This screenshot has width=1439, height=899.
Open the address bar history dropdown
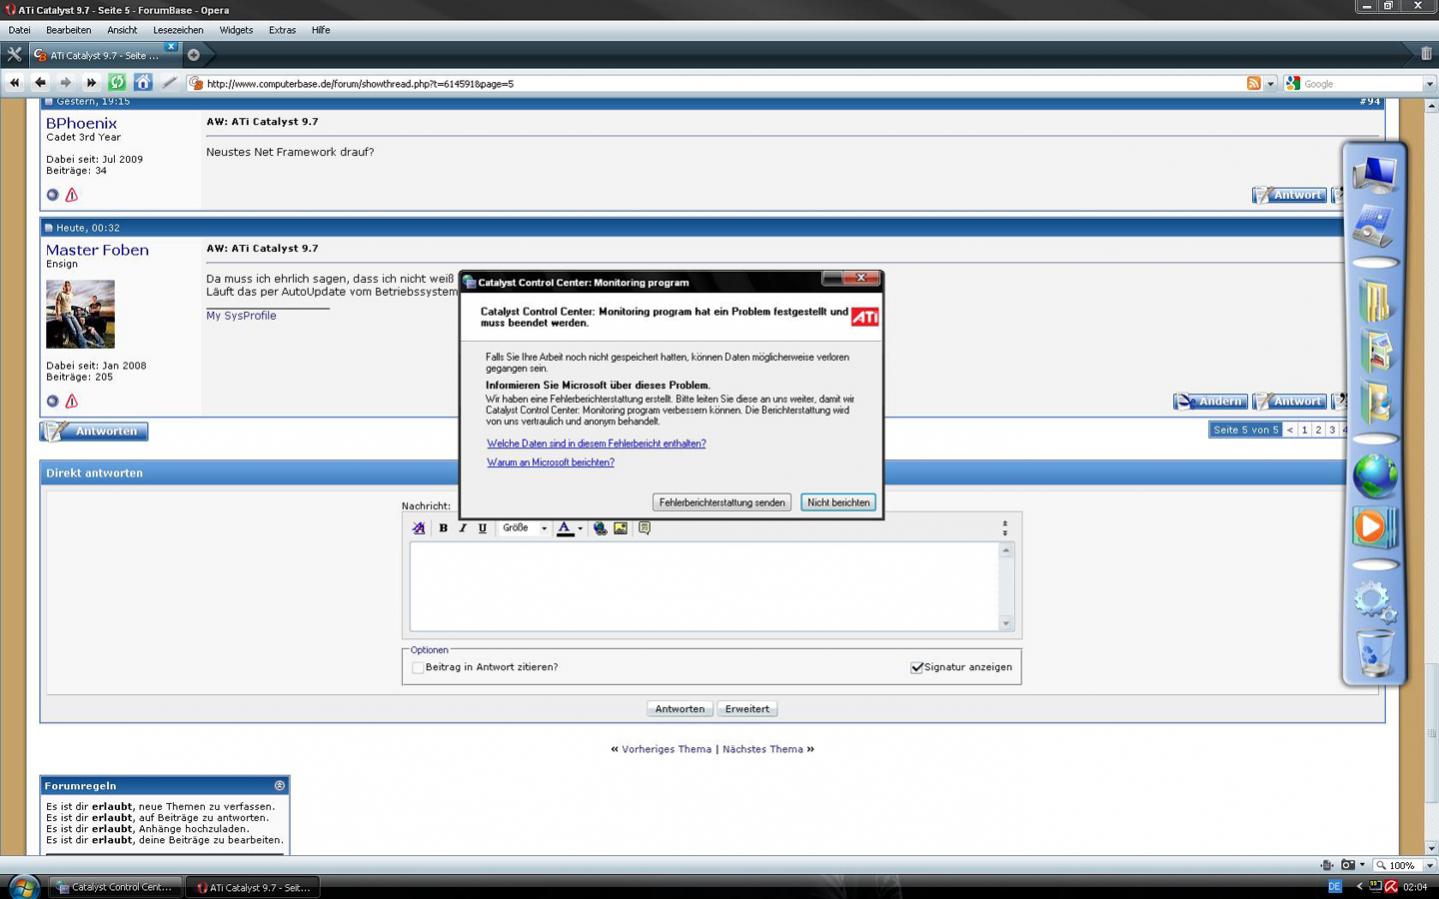coord(1270,84)
